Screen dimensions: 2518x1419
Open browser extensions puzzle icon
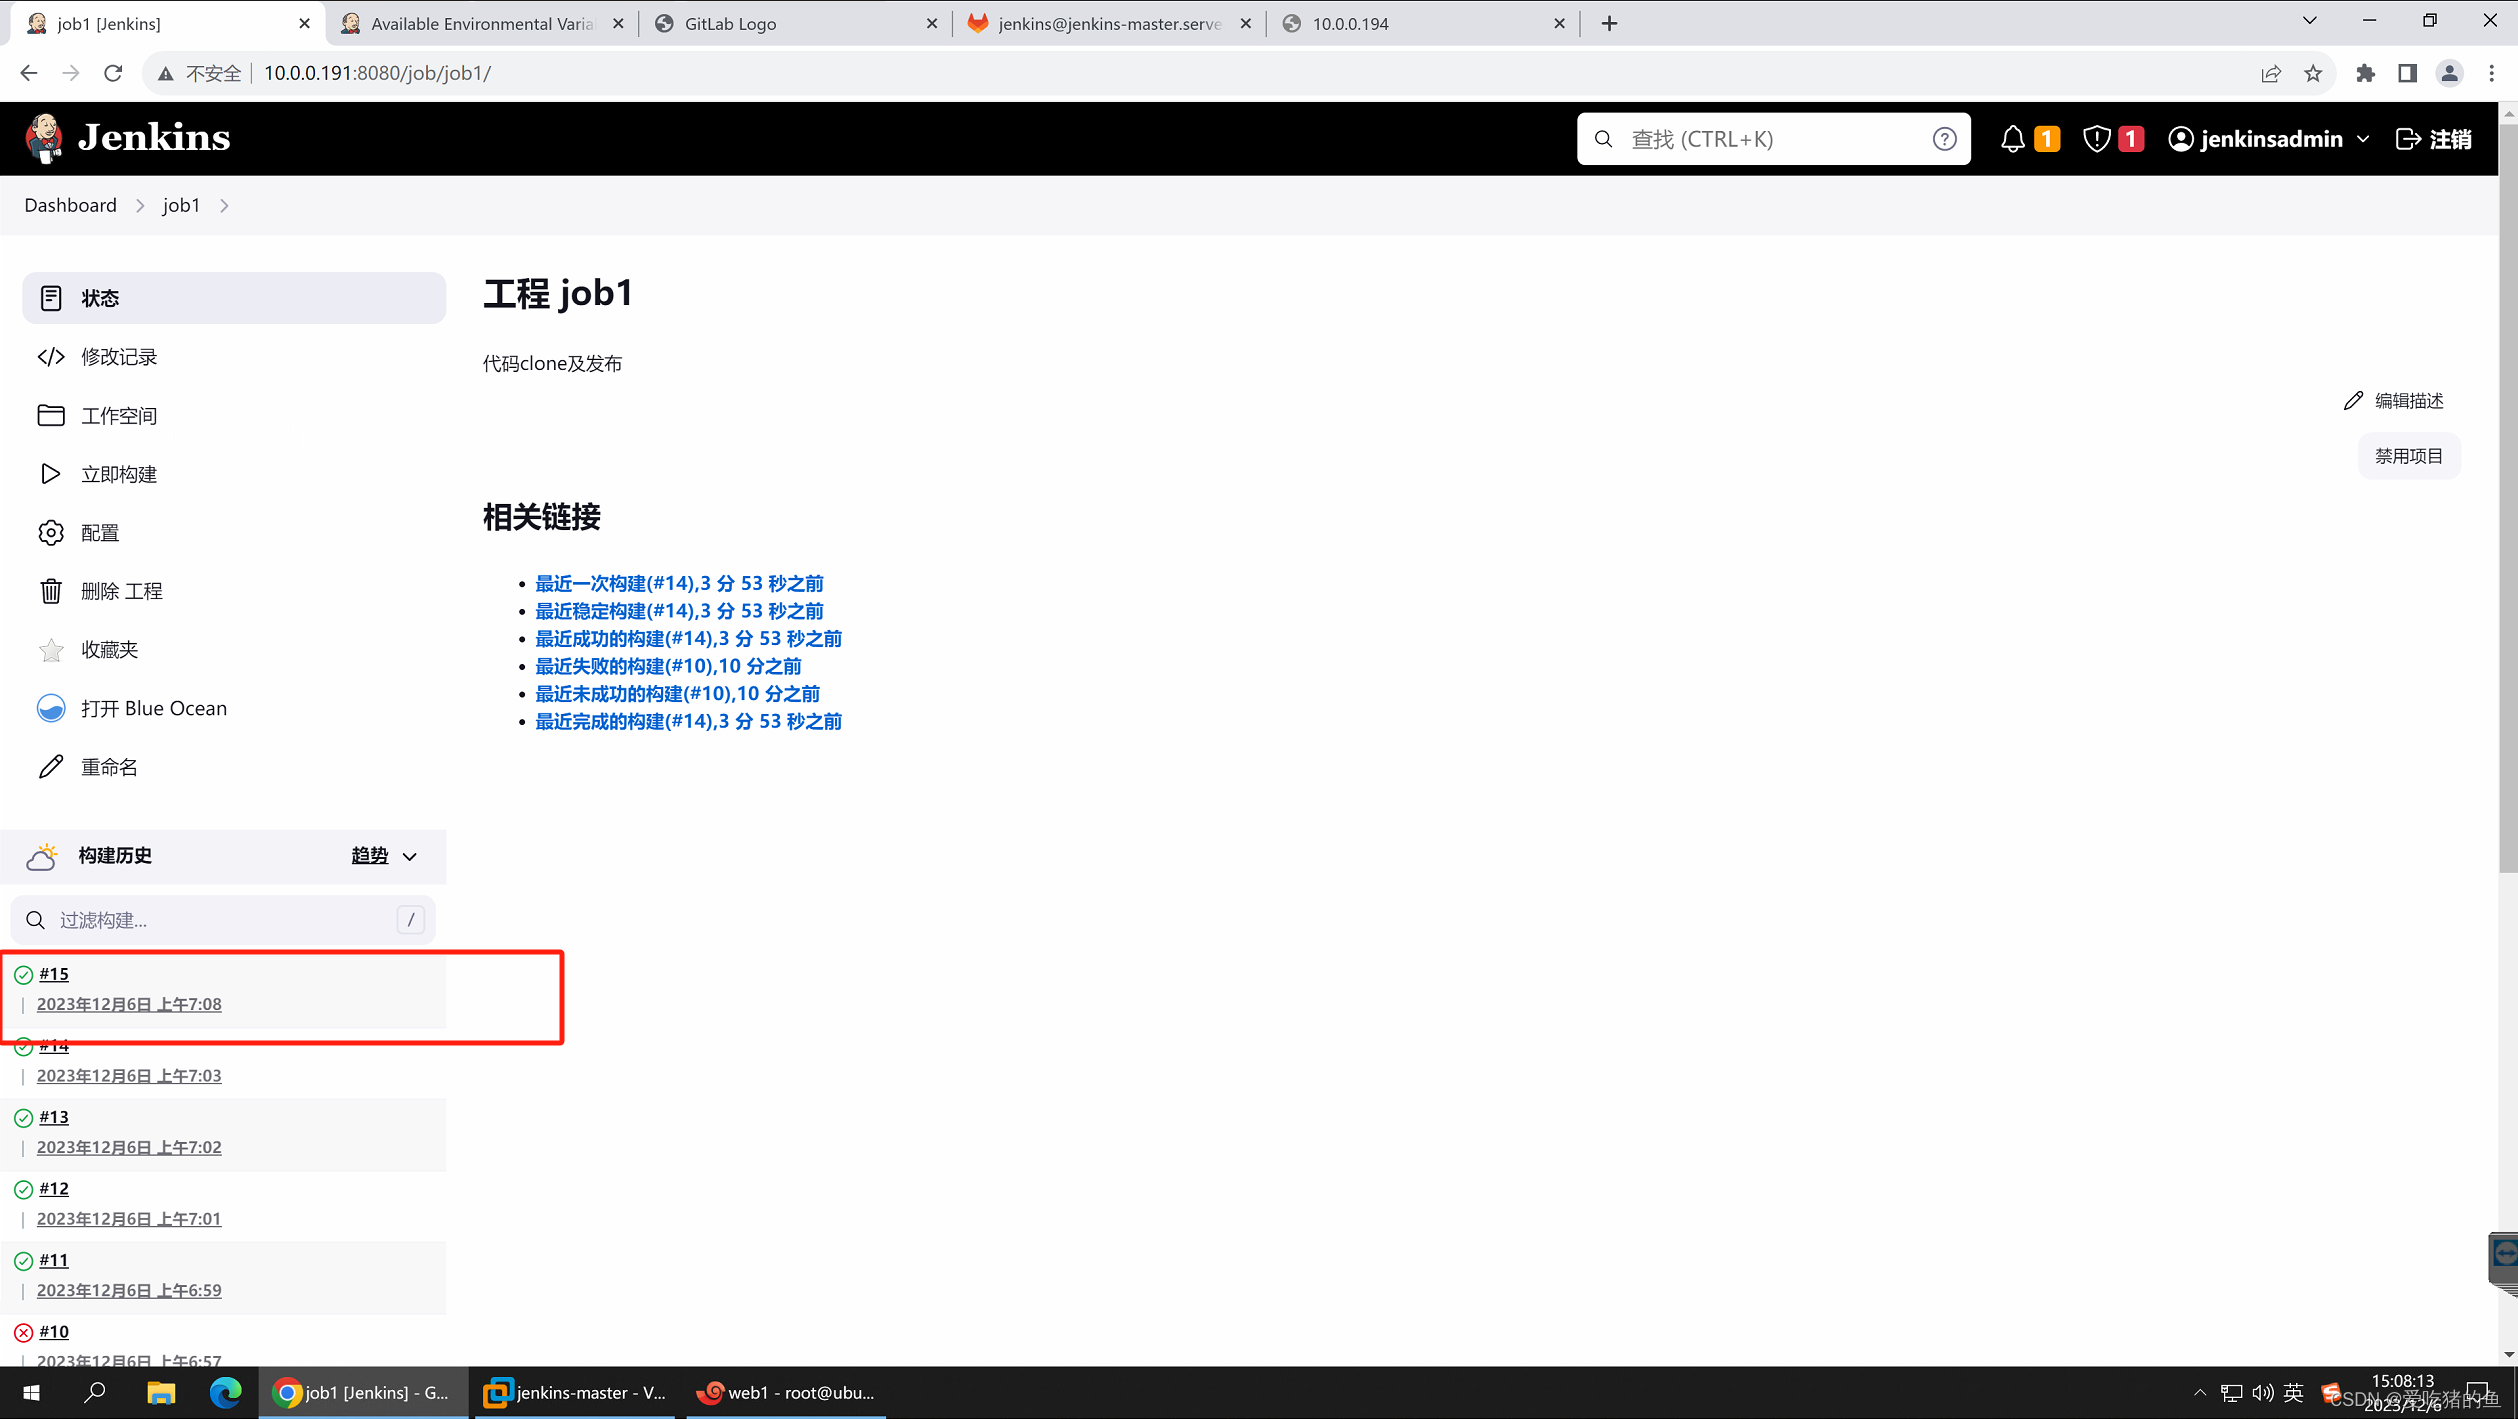pyautogui.click(x=2365, y=73)
